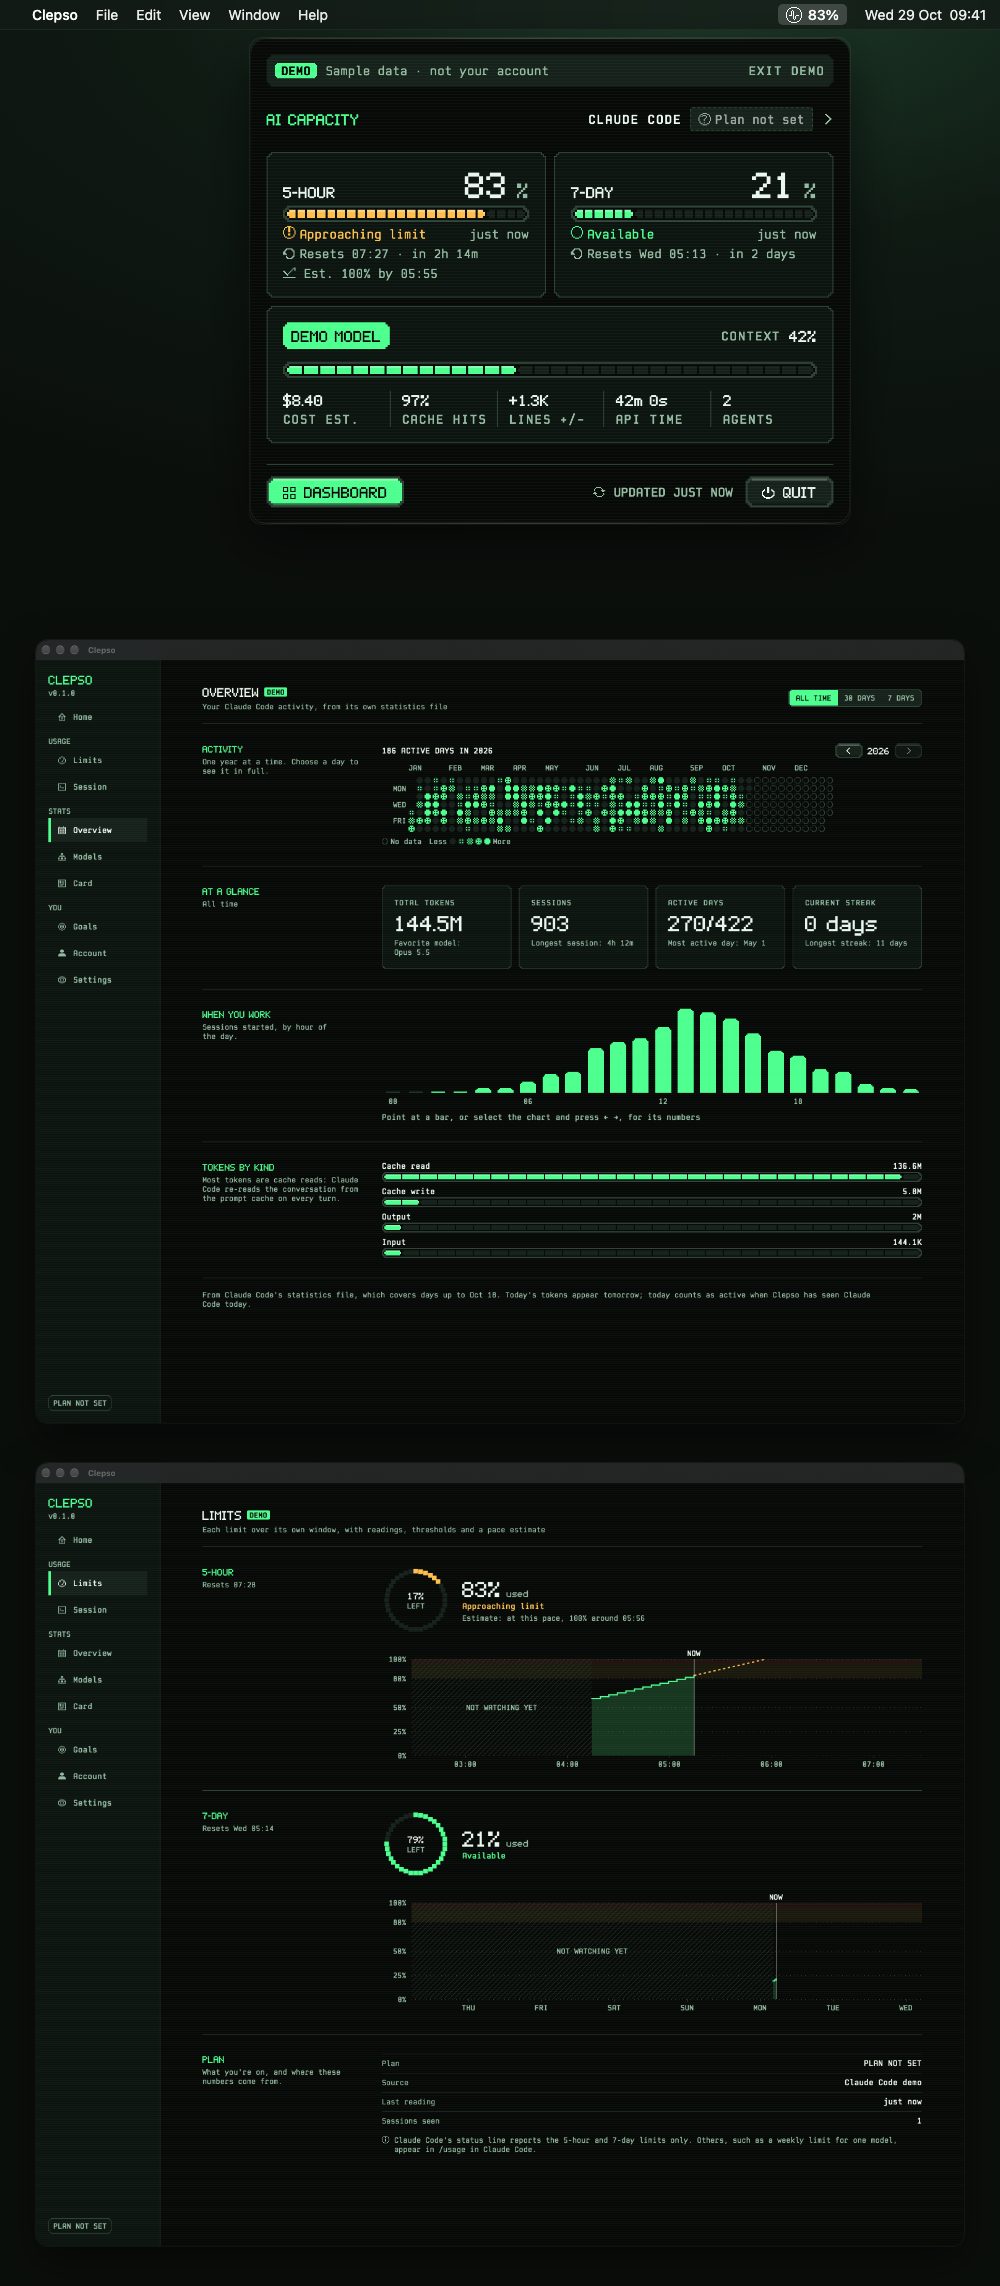Open the View menu
1000x2286 pixels.
click(194, 15)
